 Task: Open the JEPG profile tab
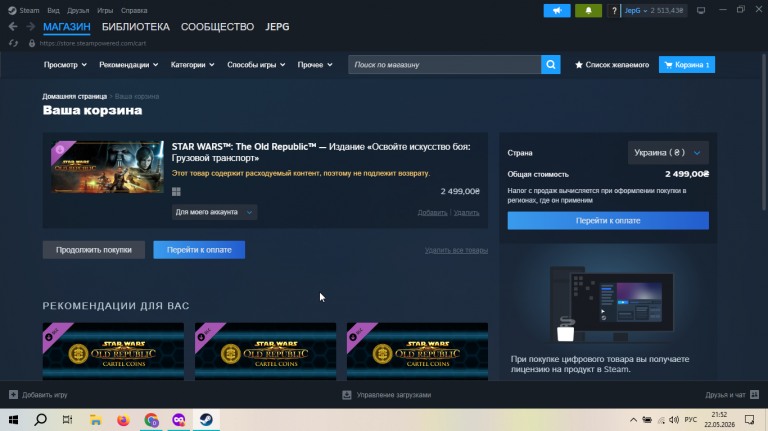(x=277, y=27)
